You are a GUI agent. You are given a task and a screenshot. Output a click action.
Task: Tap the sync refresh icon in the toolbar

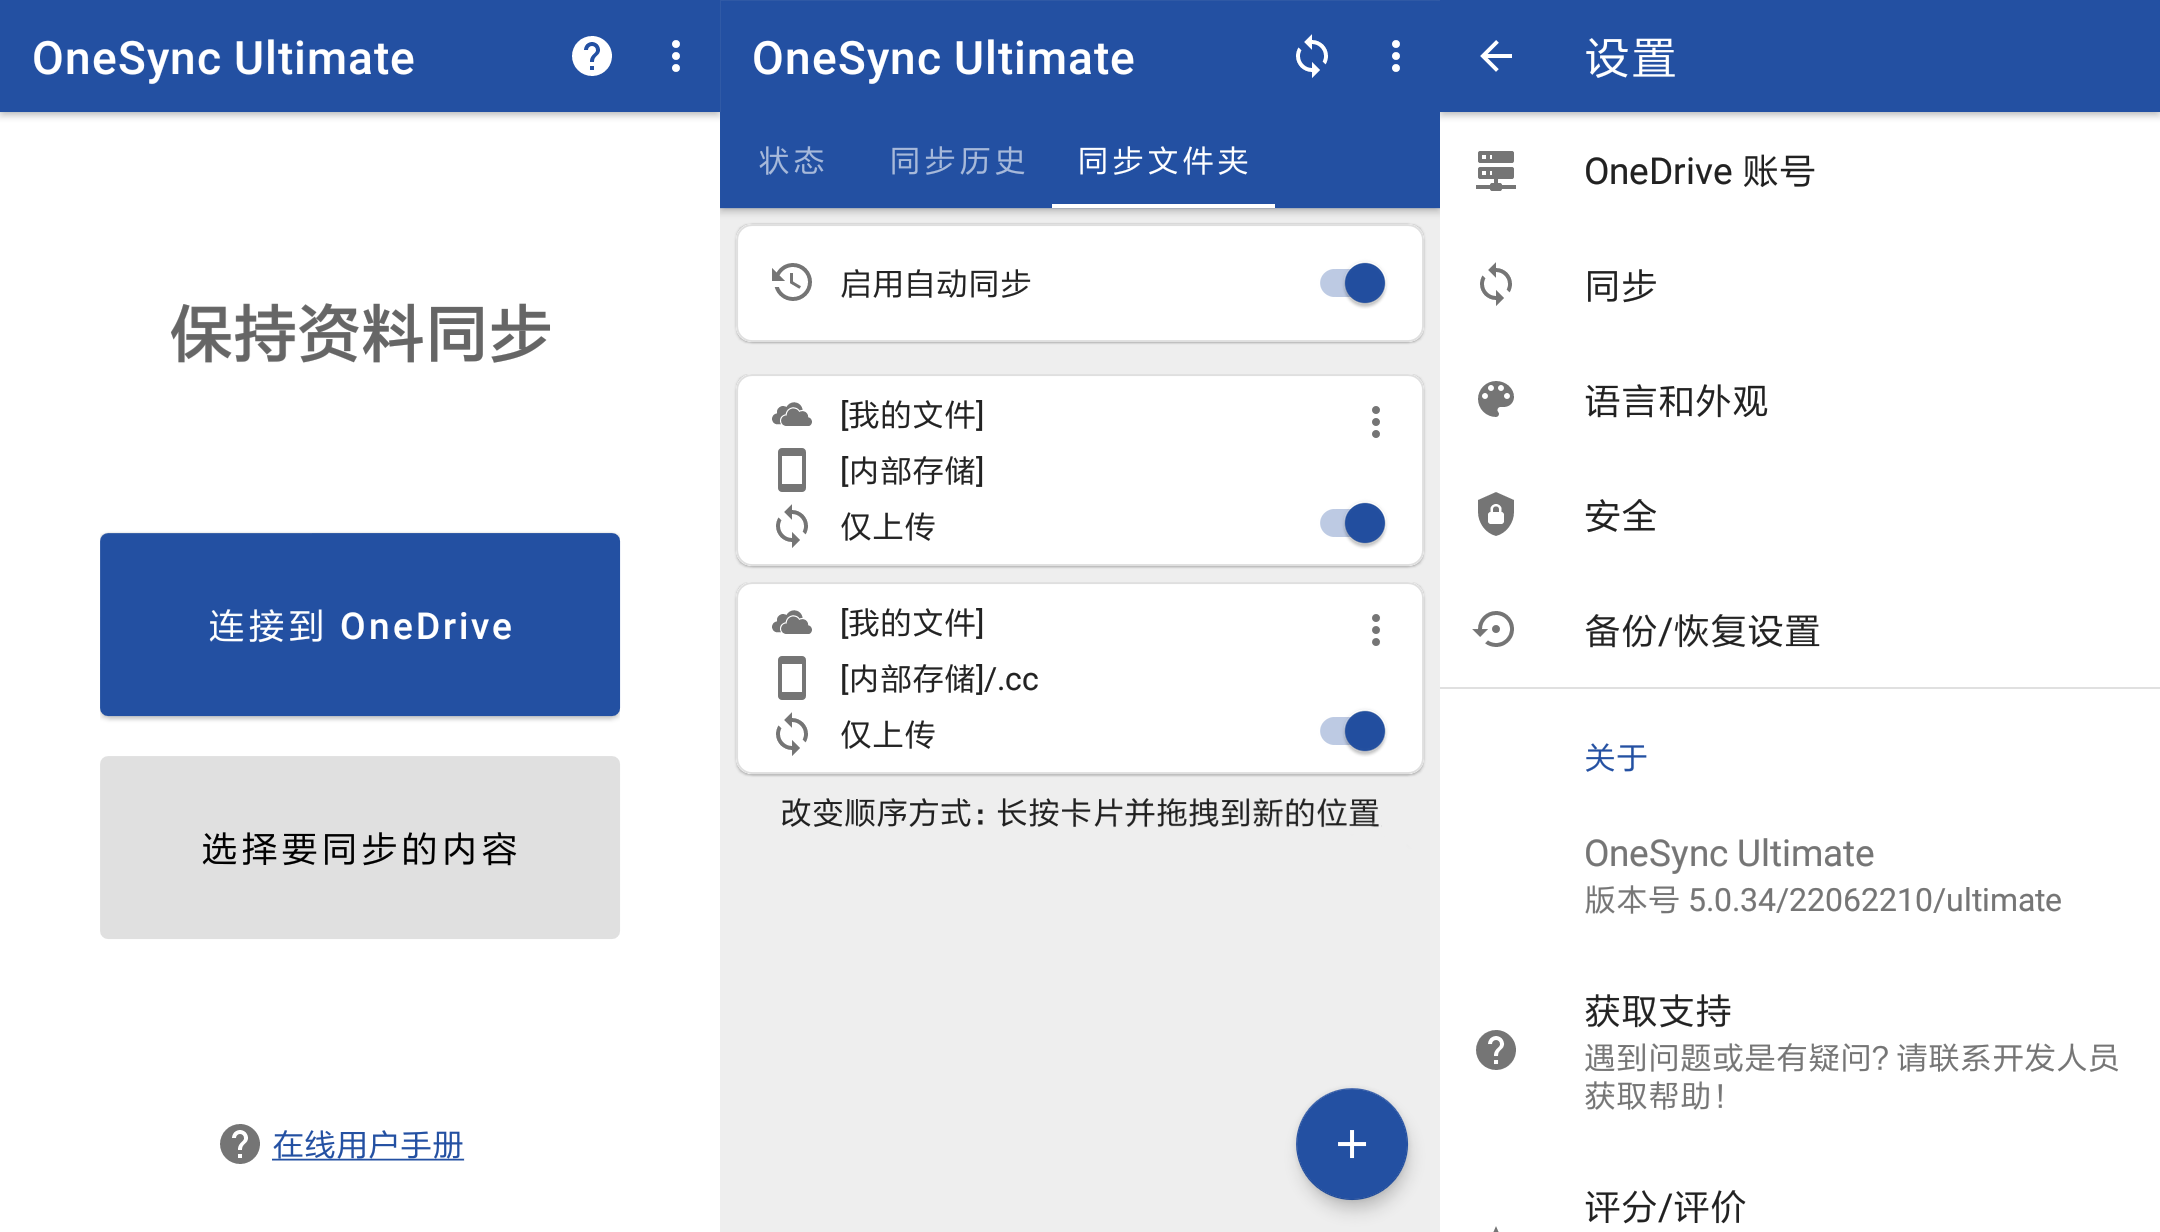[x=1313, y=57]
